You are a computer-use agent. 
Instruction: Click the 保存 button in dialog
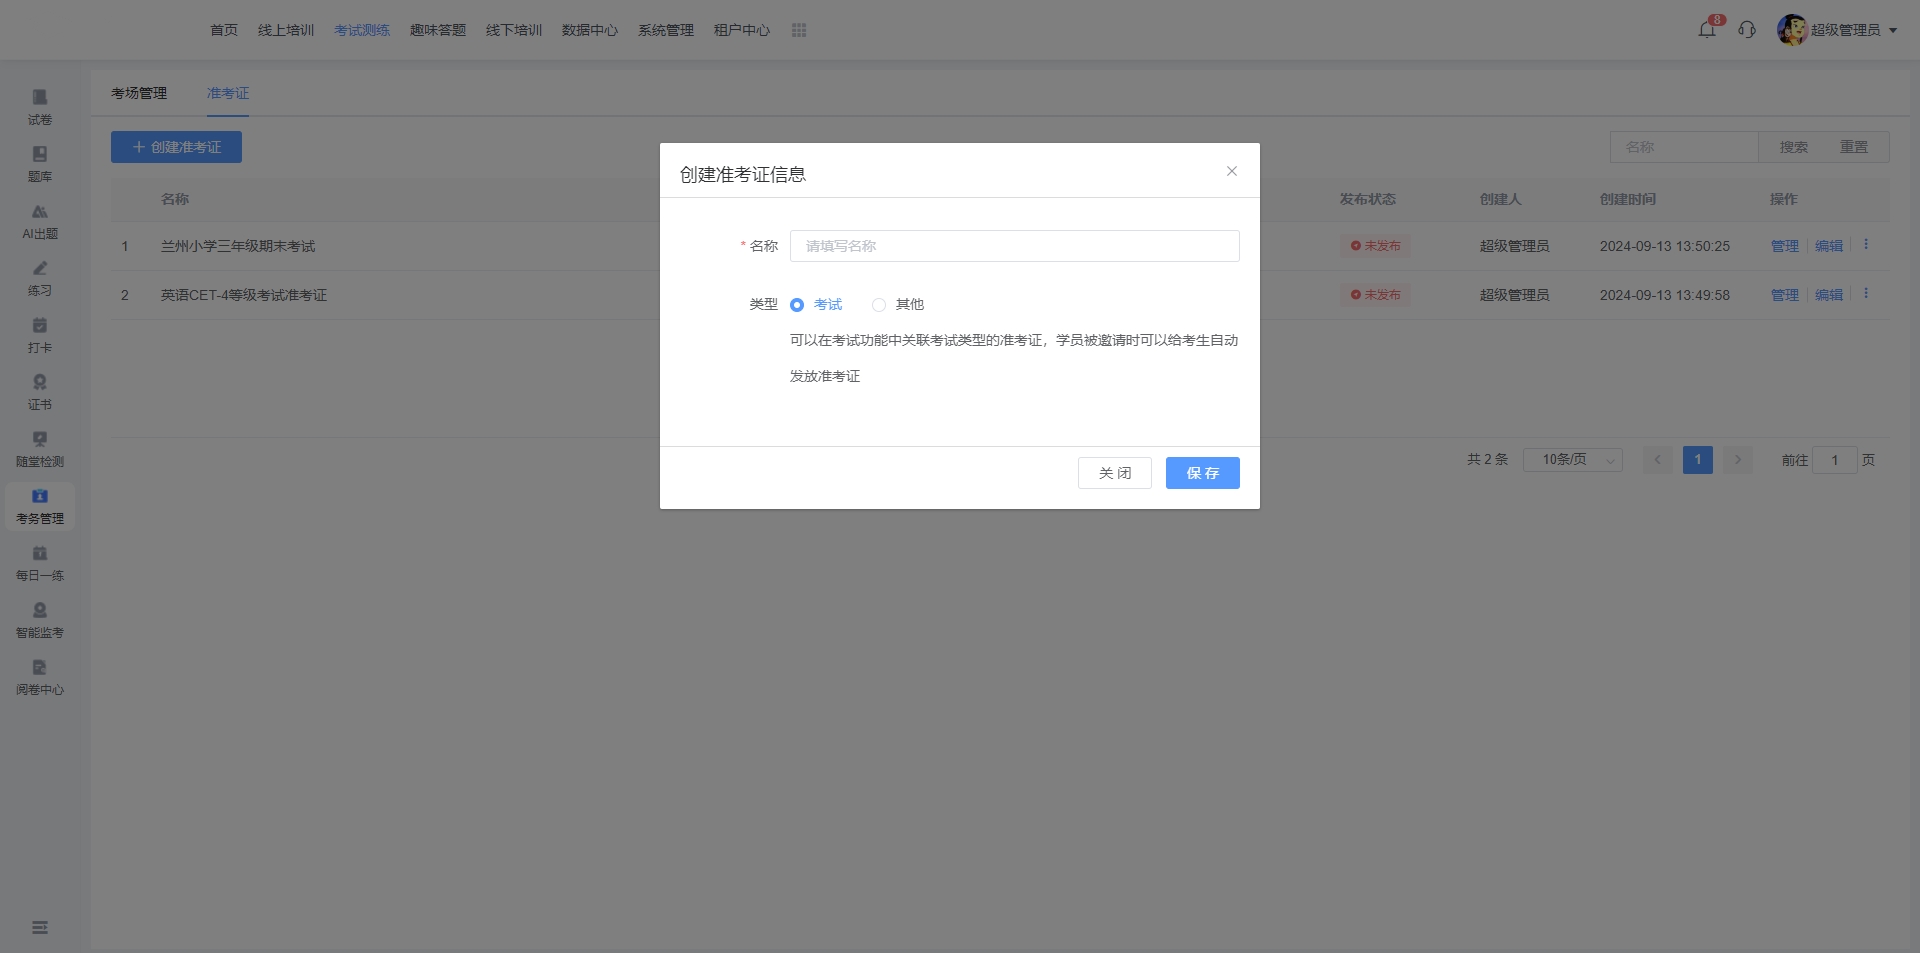pos(1202,473)
